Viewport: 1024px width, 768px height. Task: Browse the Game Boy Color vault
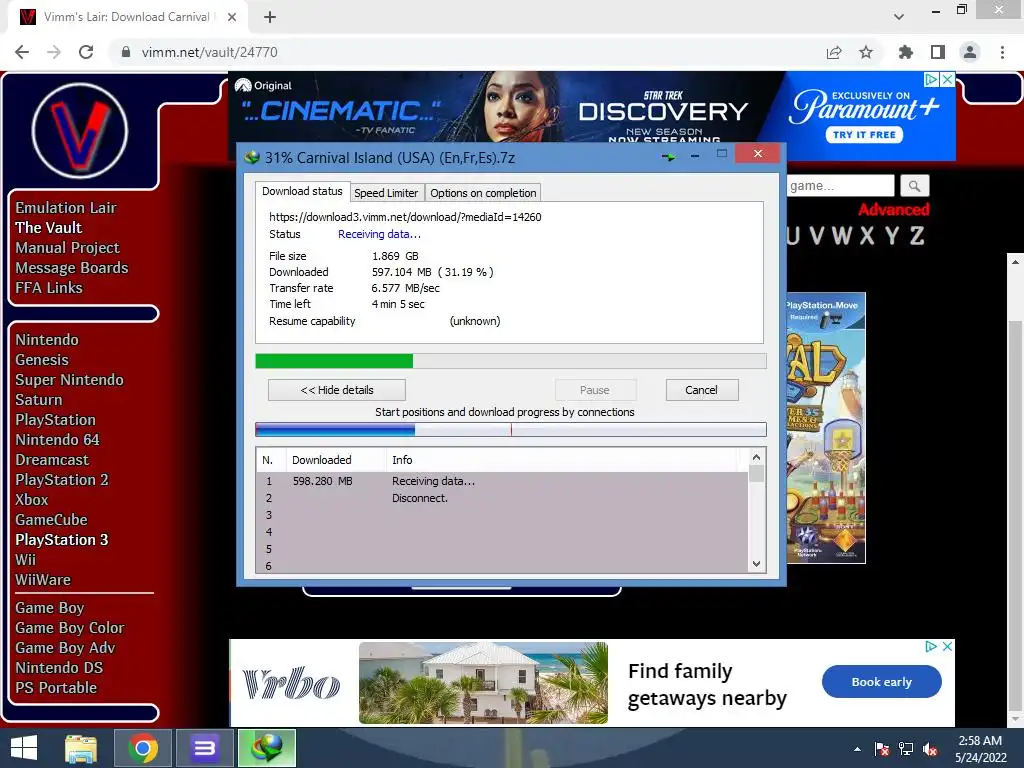tap(70, 628)
